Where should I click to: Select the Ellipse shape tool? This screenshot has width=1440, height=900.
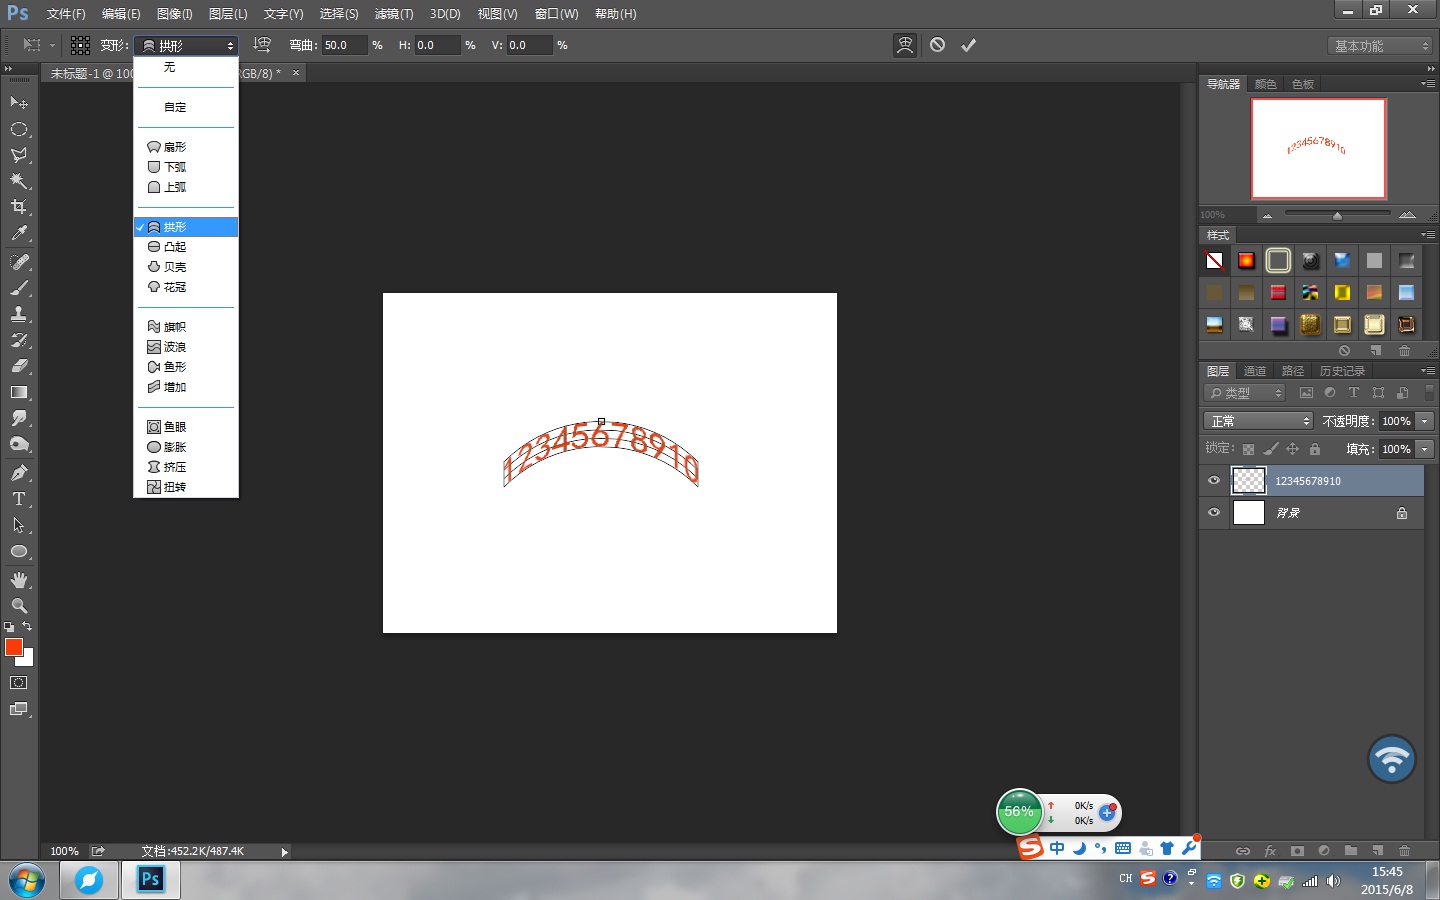19,551
